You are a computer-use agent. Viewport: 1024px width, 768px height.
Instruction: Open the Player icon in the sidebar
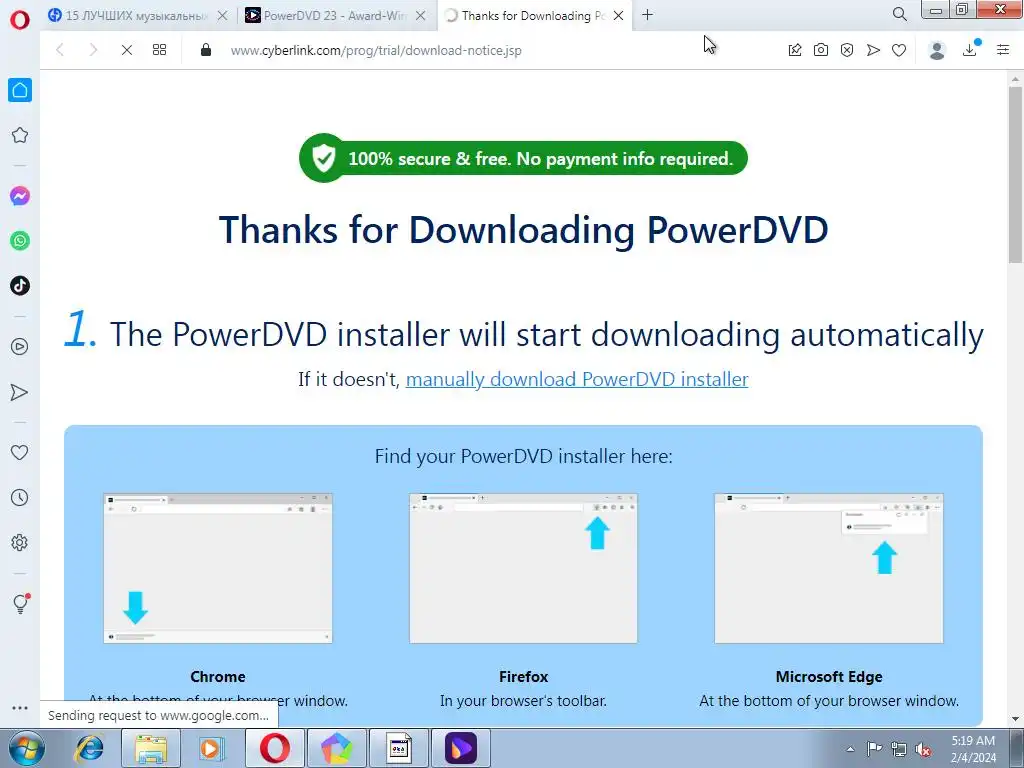pyautogui.click(x=20, y=347)
